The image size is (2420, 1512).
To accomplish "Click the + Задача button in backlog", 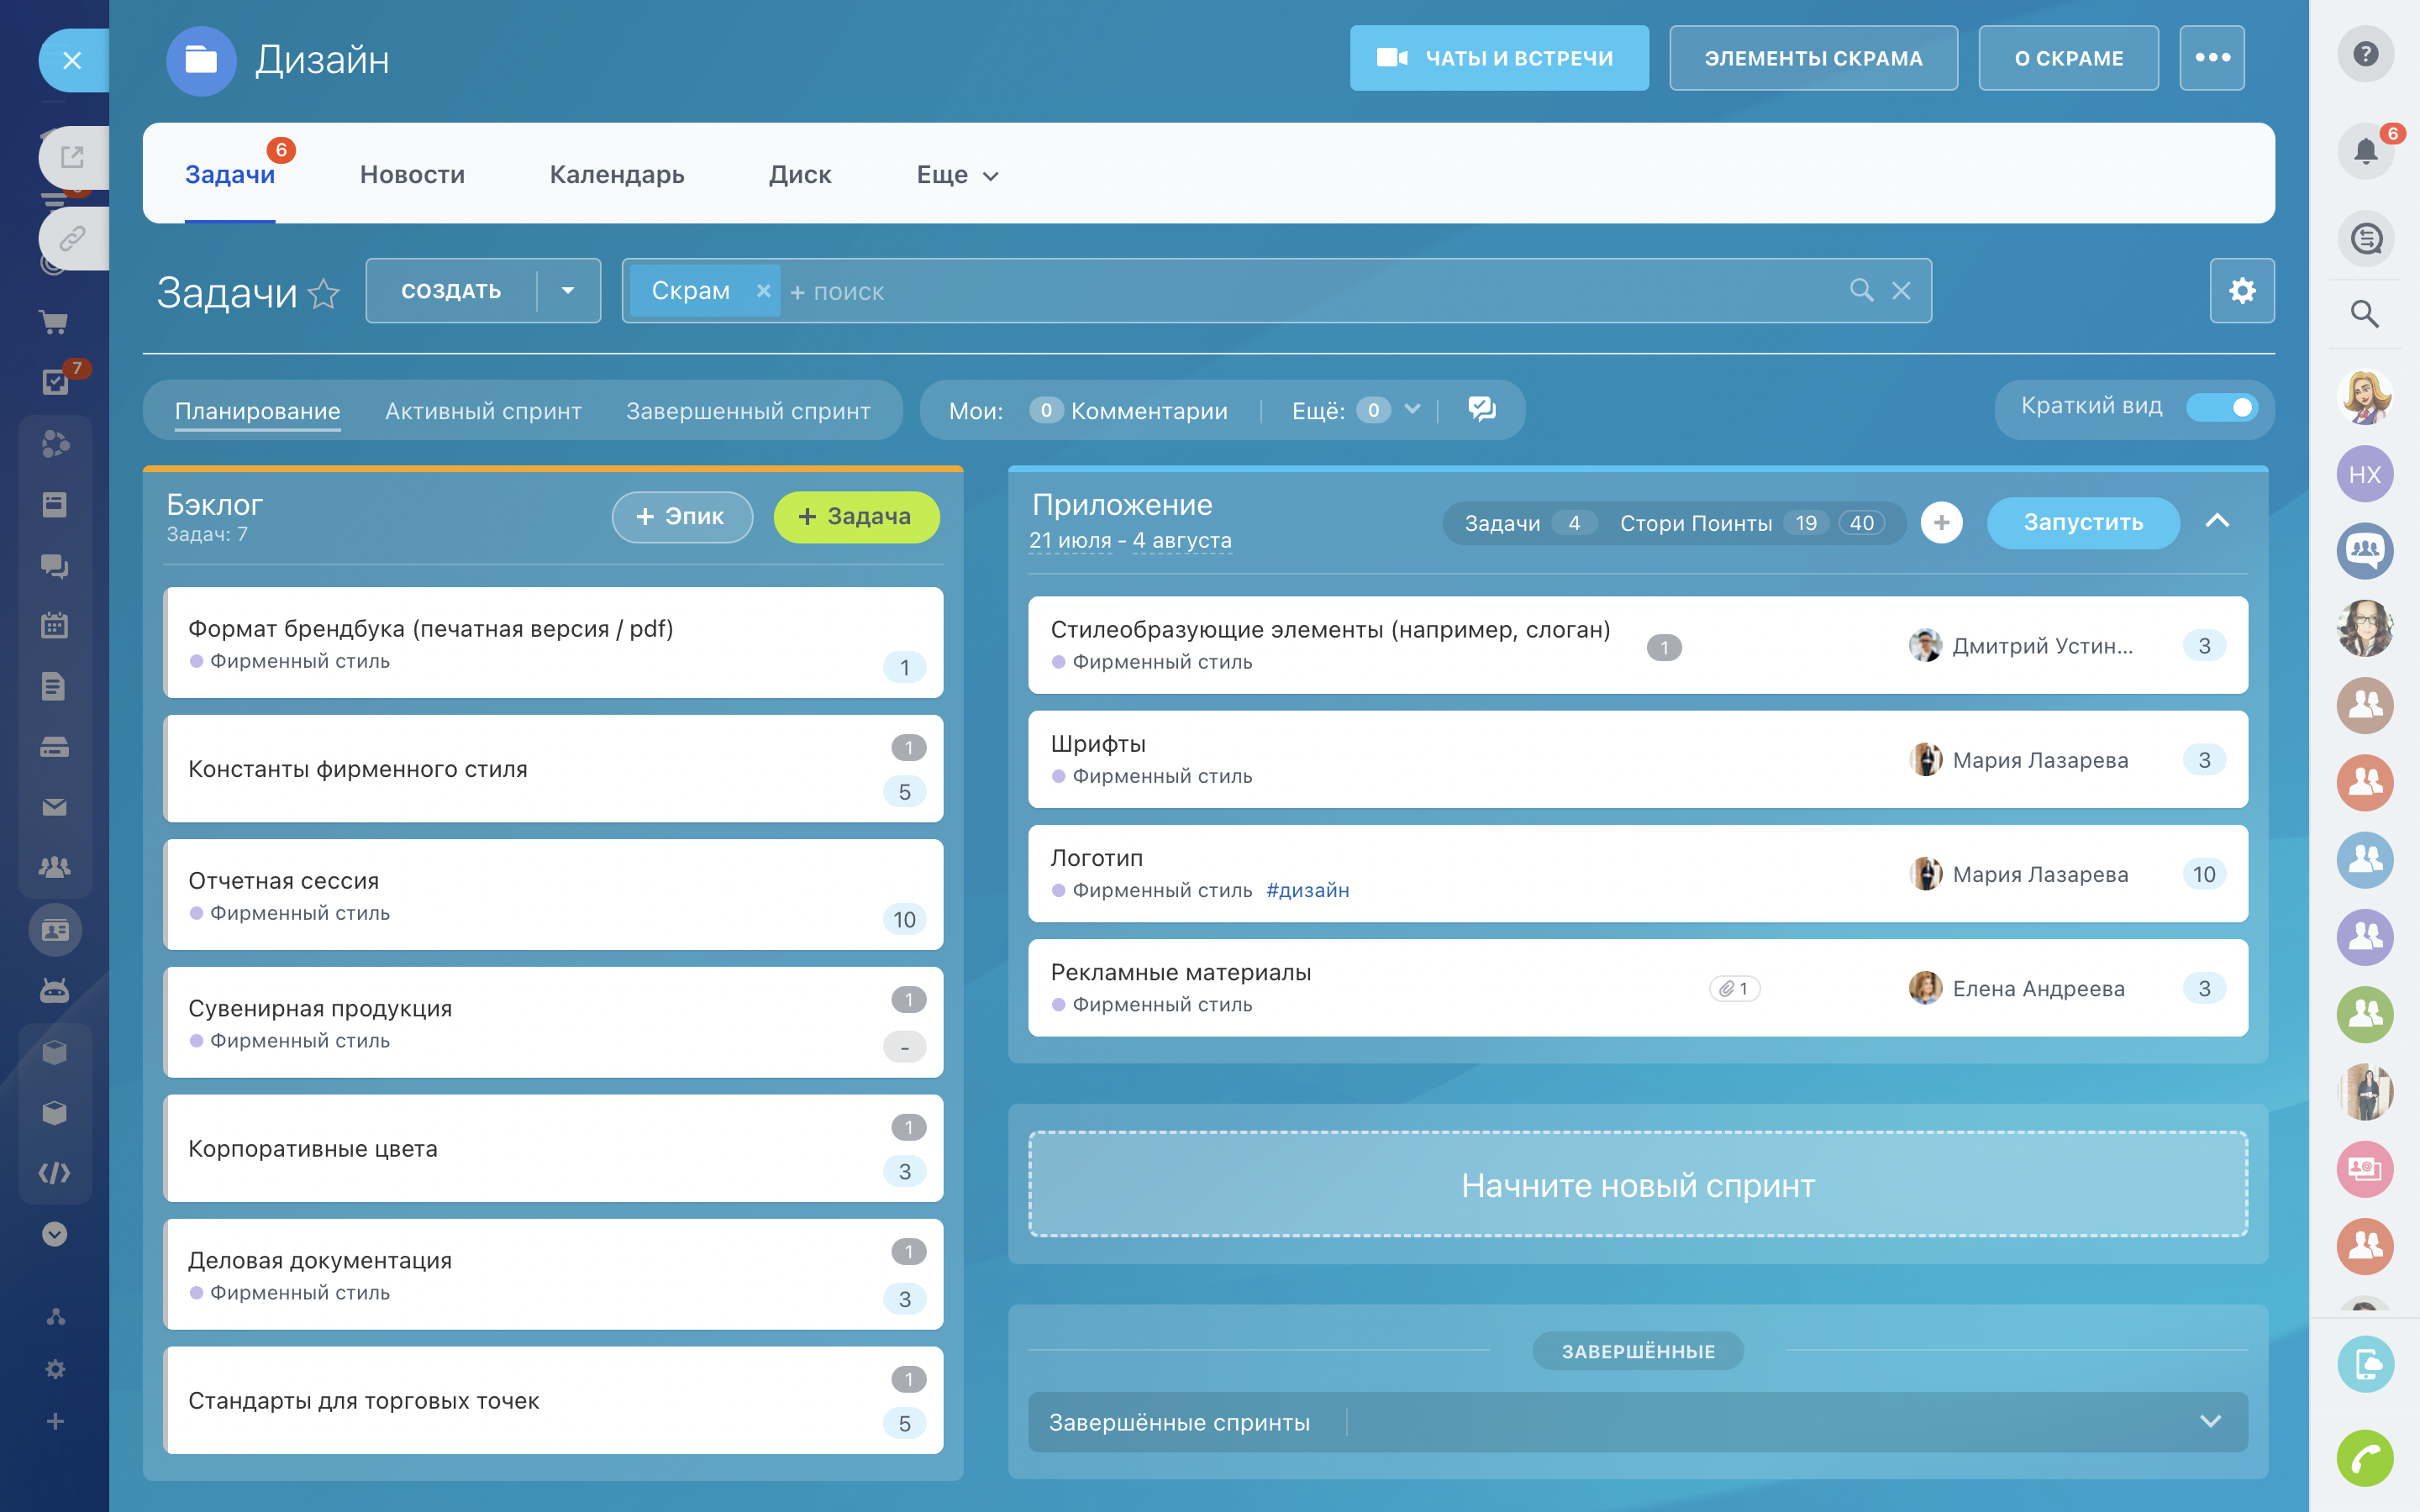I will pyautogui.click(x=856, y=517).
